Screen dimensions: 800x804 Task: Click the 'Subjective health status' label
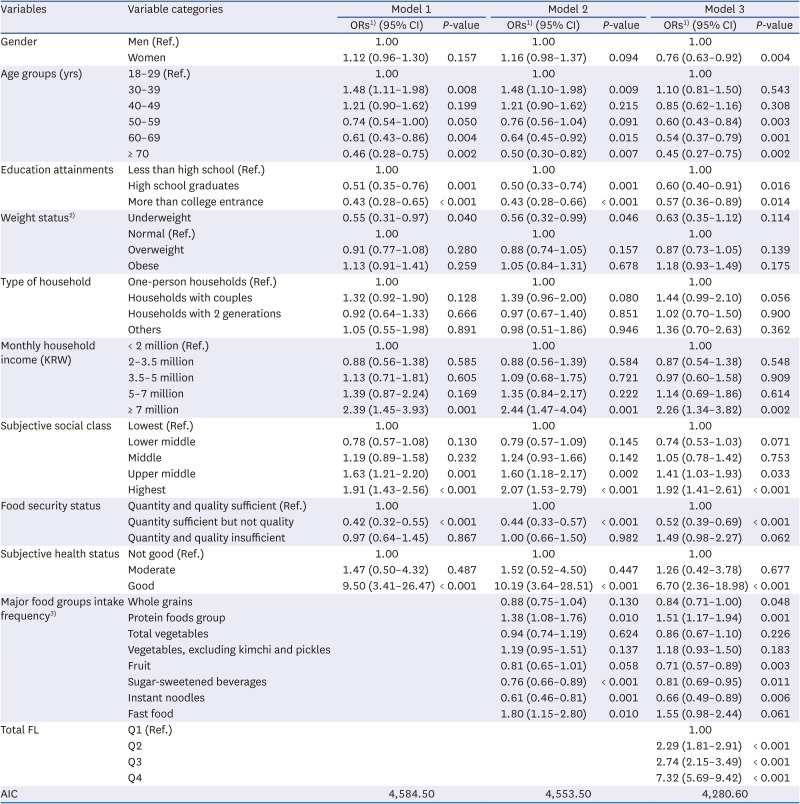pyautogui.click(x=59, y=554)
